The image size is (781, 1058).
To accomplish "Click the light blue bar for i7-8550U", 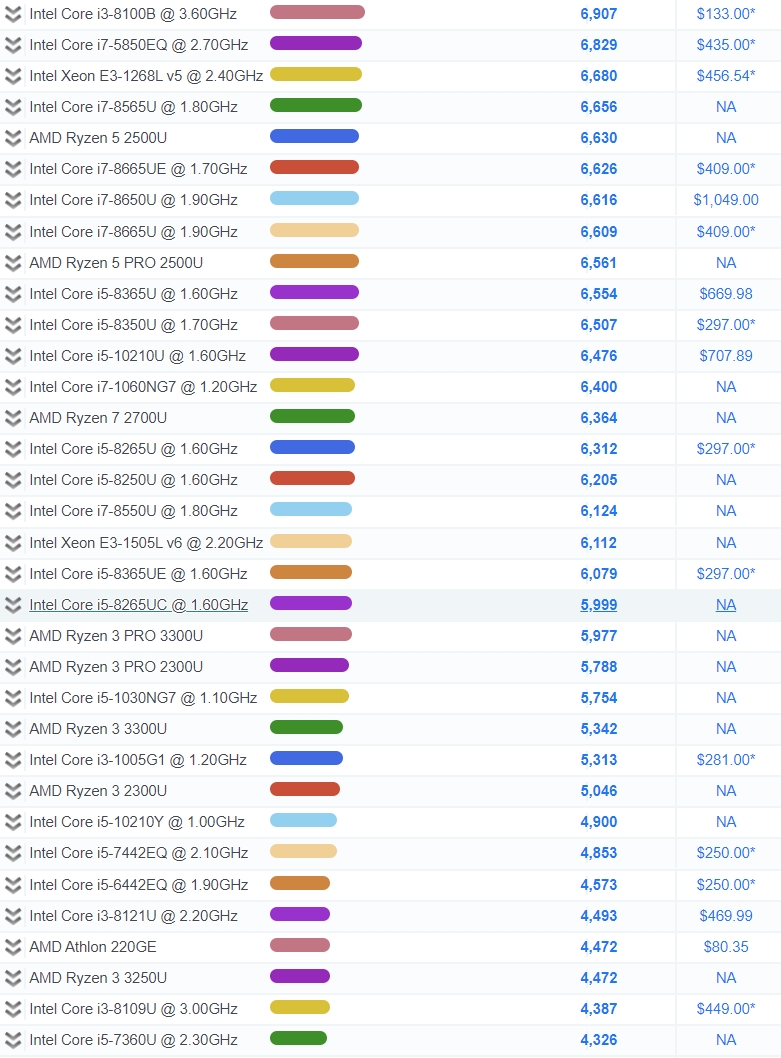I will click(x=311, y=509).
